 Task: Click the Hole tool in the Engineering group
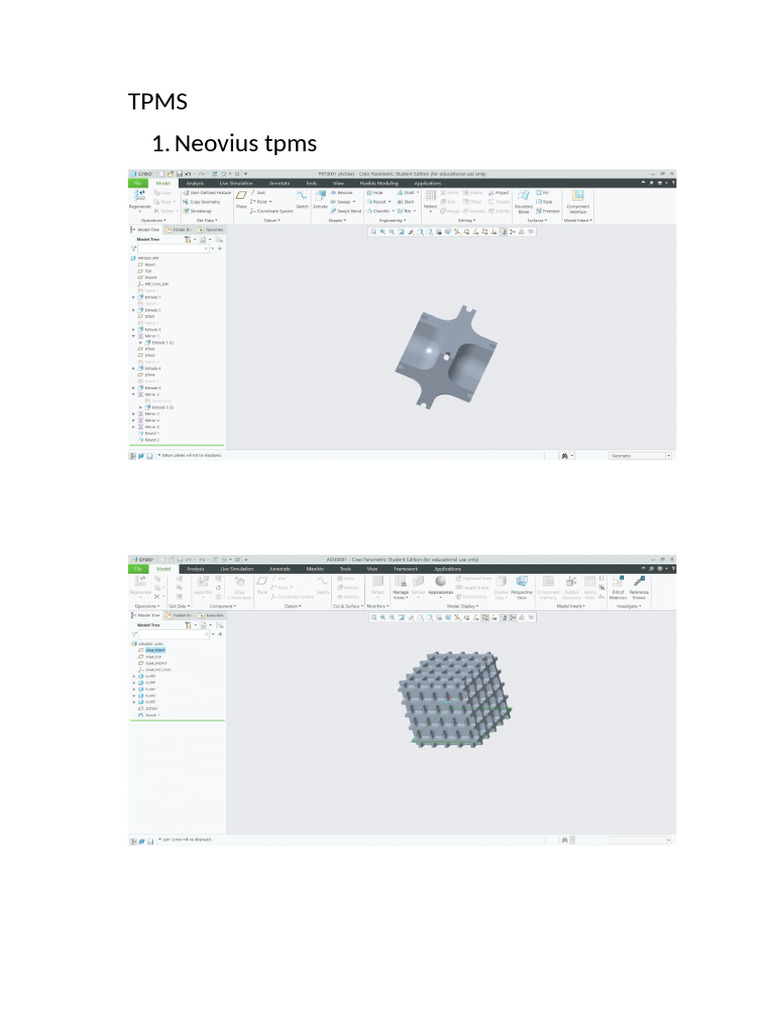[x=375, y=193]
